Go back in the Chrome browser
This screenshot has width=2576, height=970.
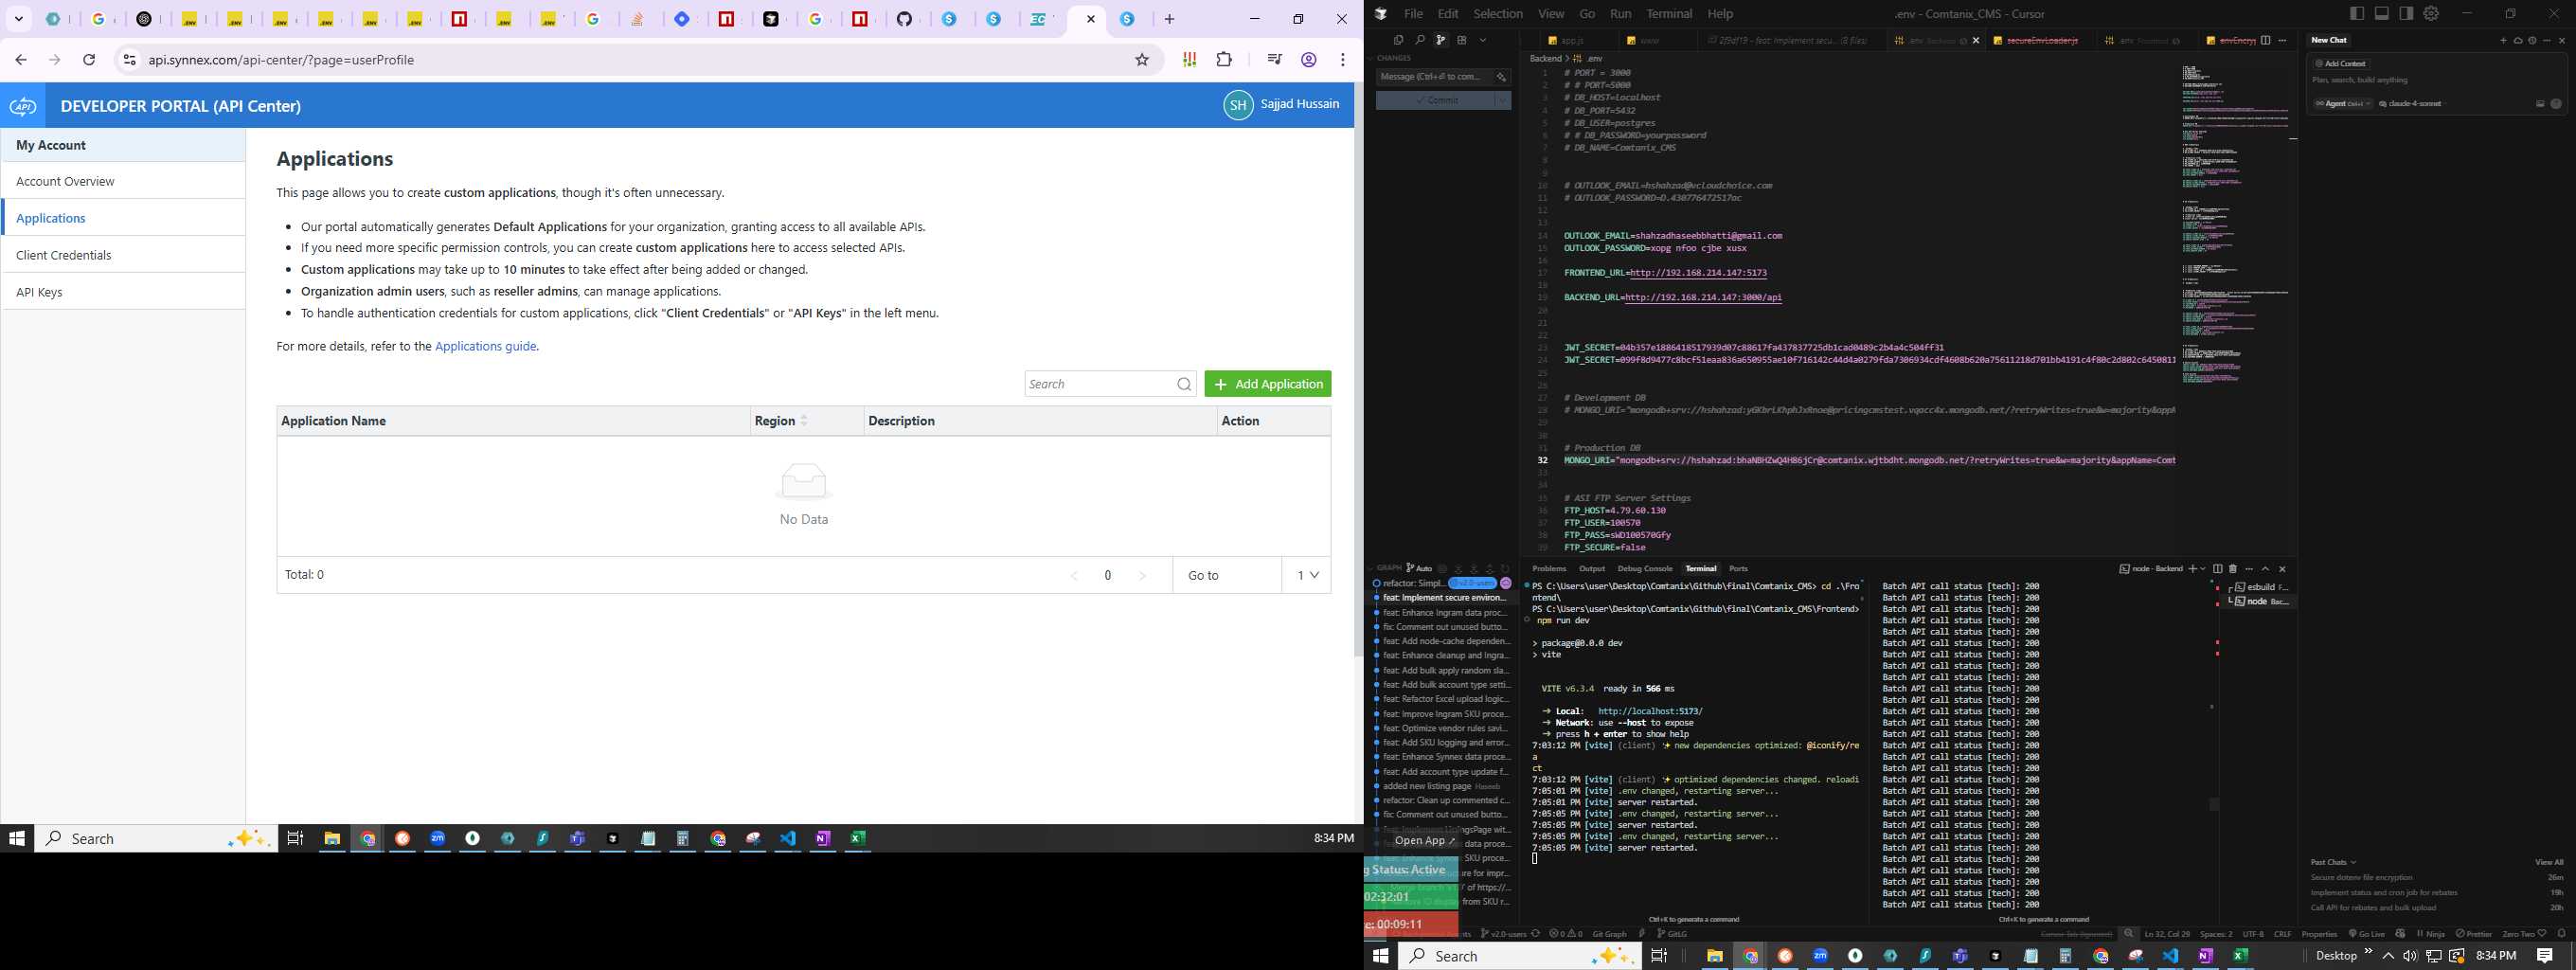21,60
